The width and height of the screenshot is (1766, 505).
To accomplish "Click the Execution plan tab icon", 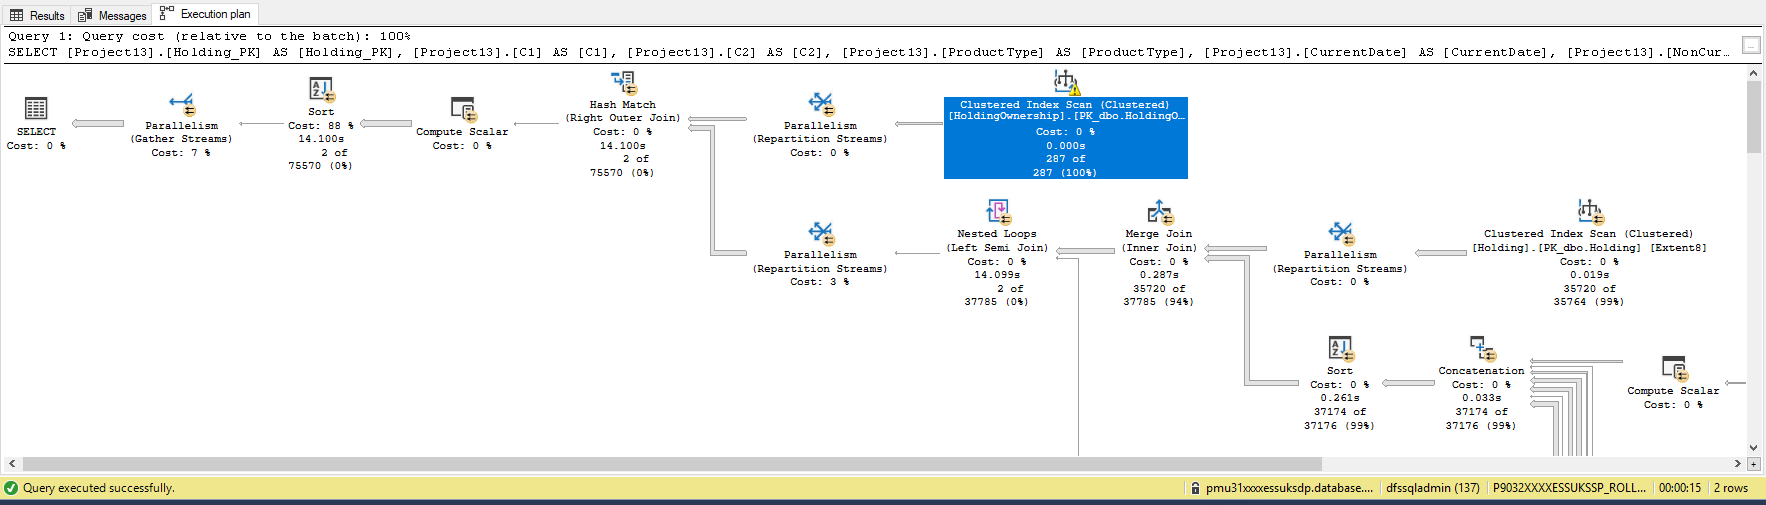I will tap(166, 13).
